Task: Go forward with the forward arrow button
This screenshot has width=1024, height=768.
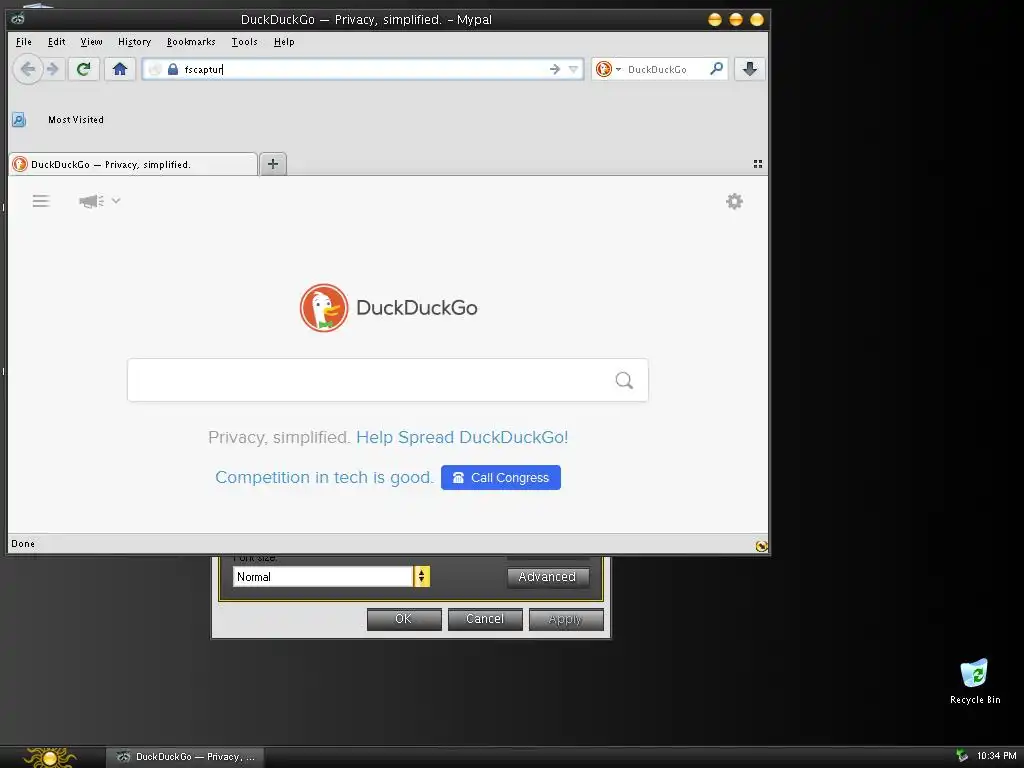Action: click(x=54, y=69)
